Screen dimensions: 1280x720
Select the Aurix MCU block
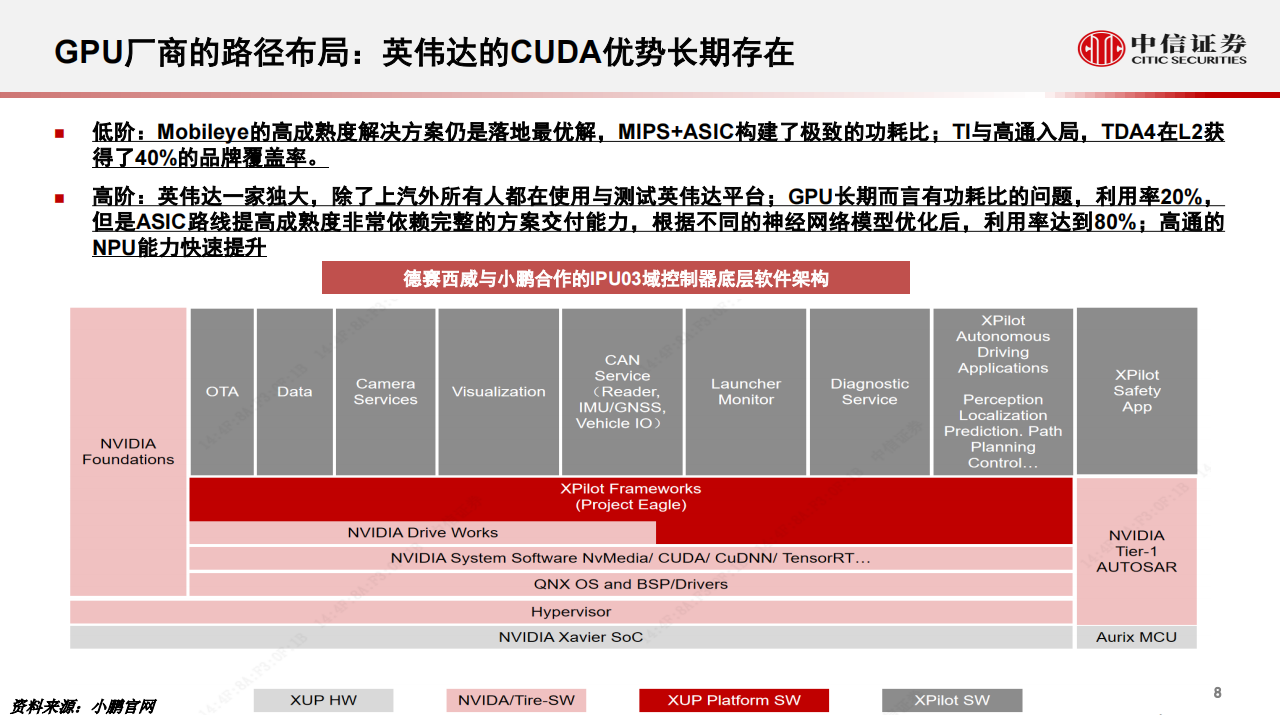[x=1137, y=637]
